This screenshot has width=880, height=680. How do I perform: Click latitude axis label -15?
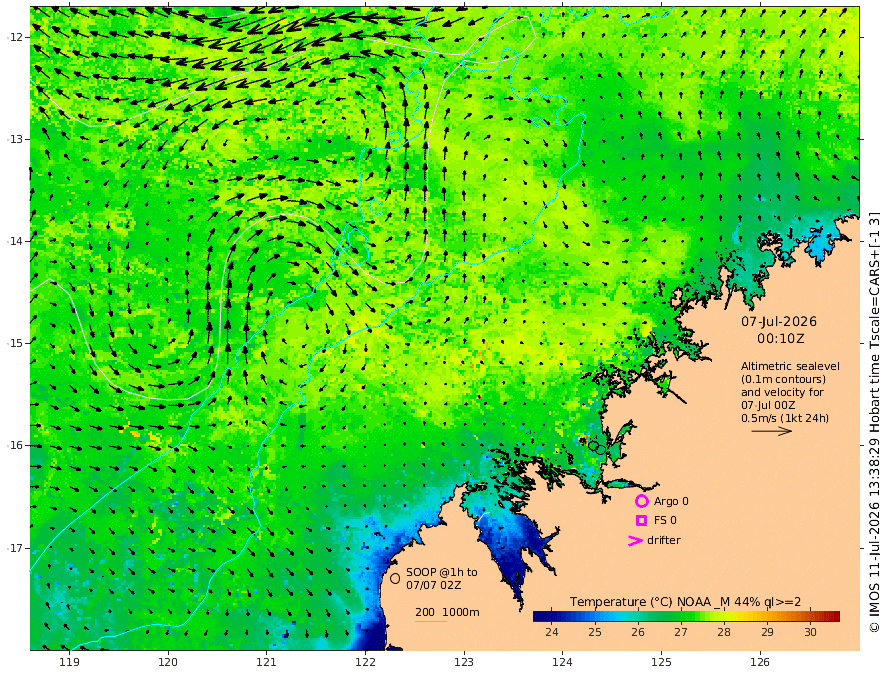click(15, 343)
